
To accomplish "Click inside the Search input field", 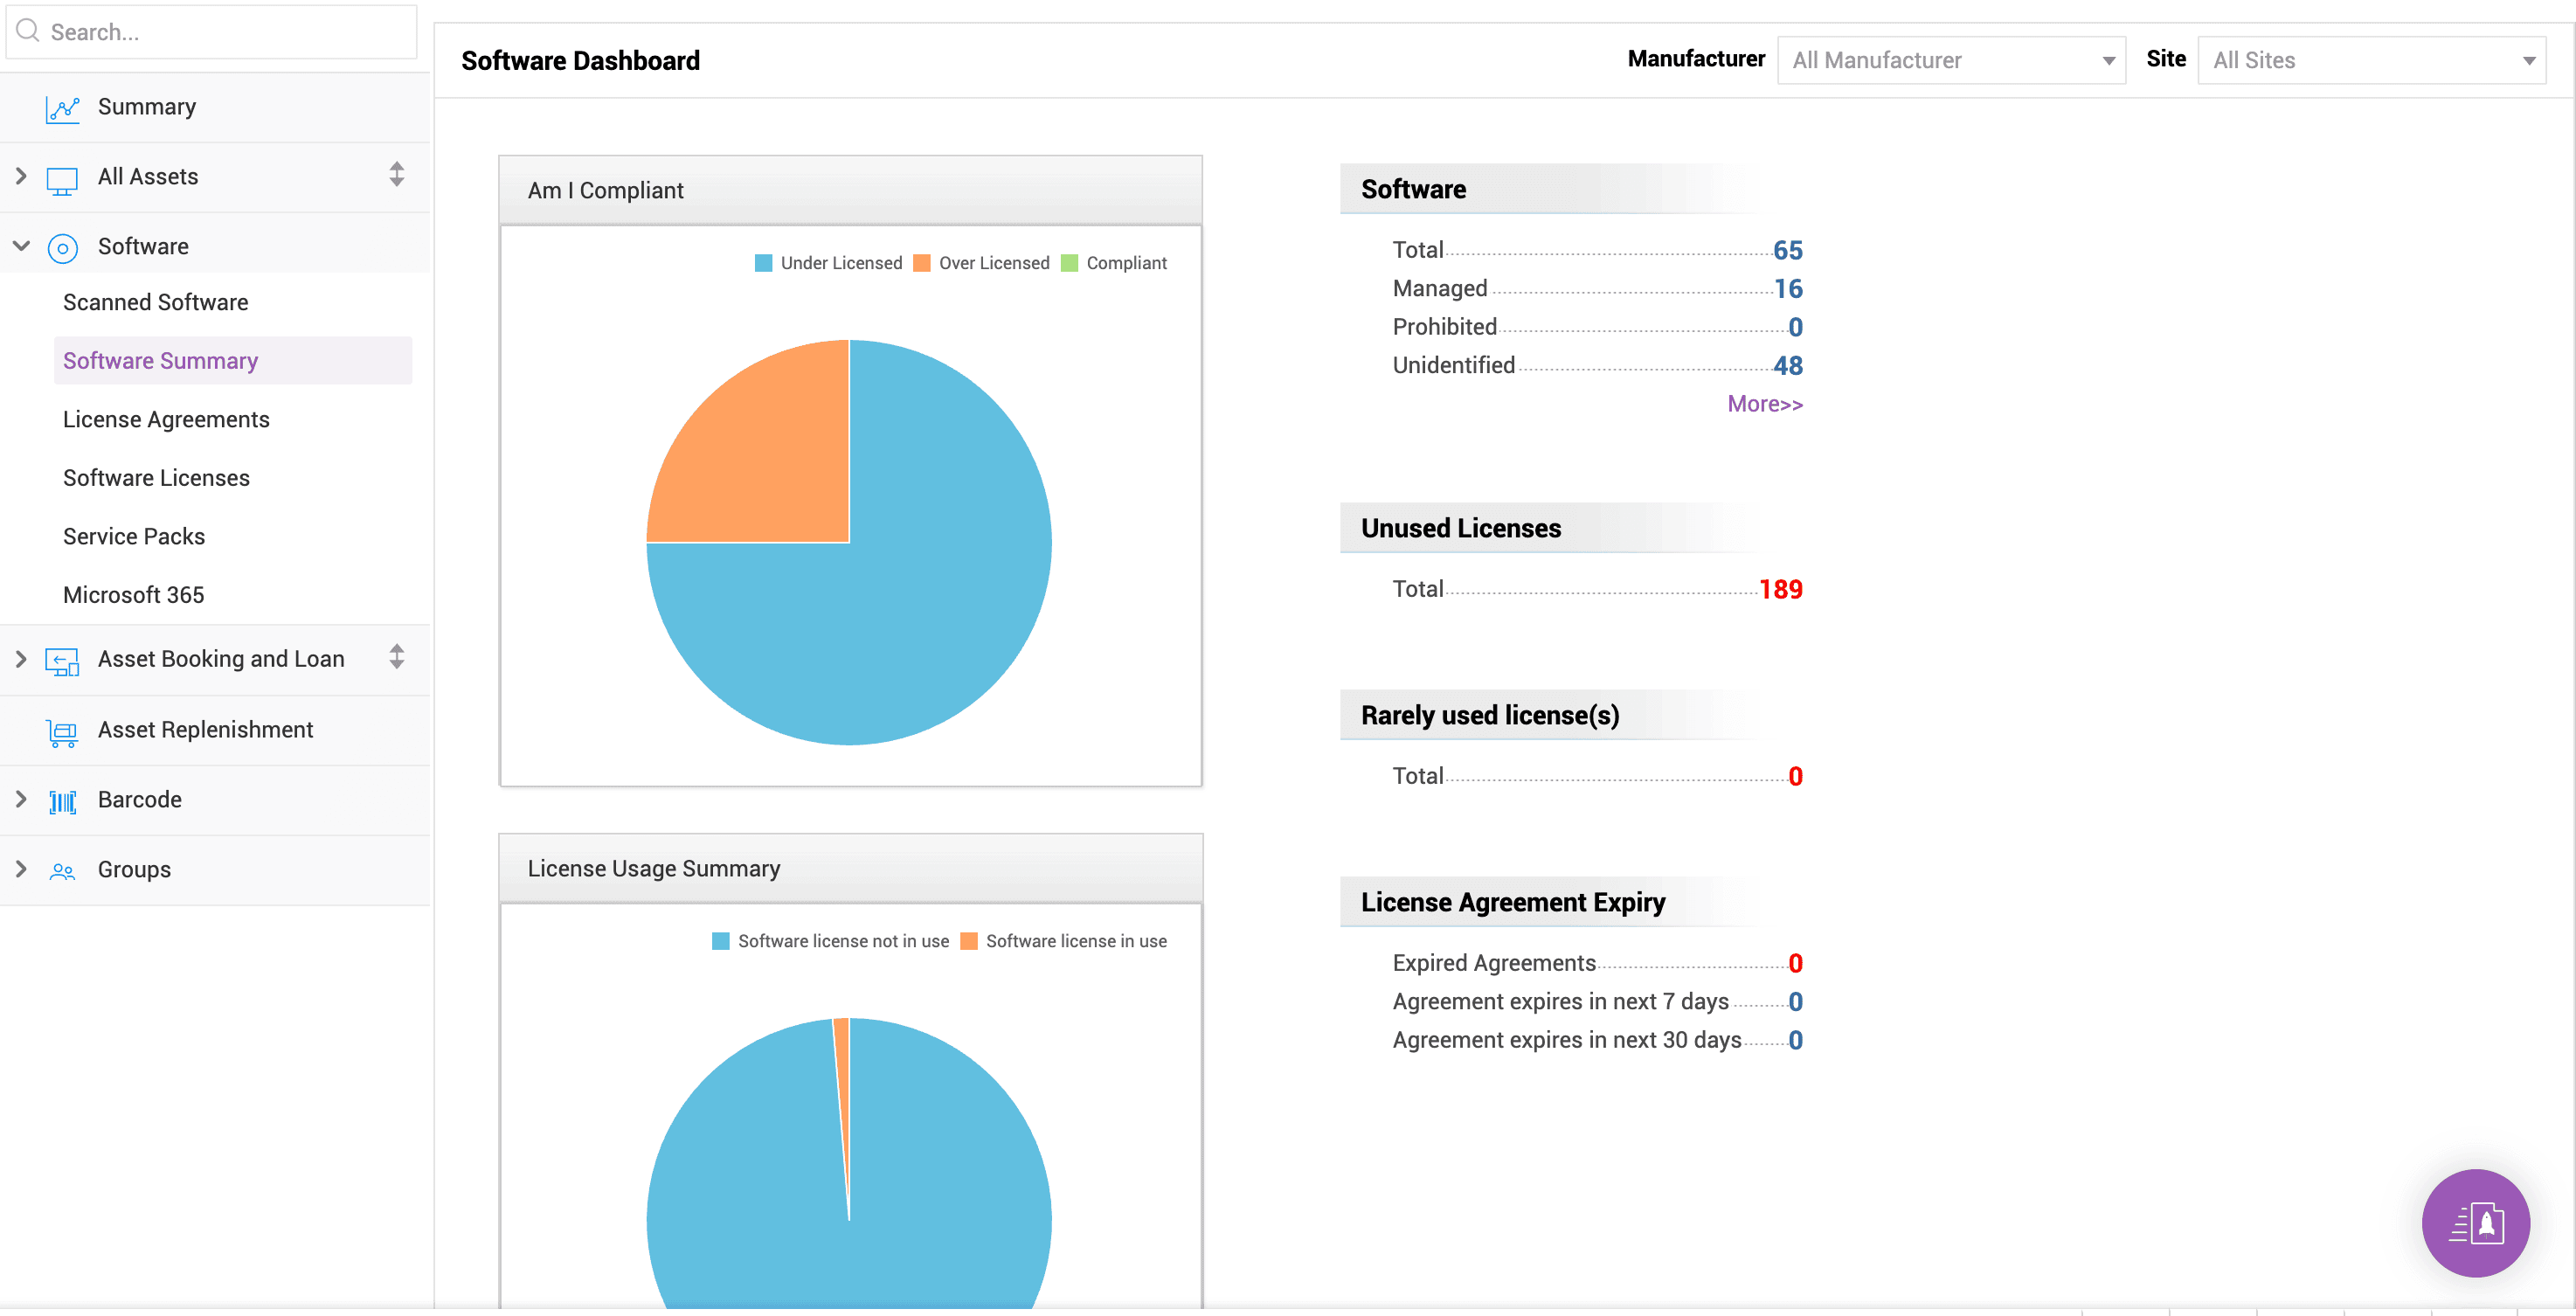I will pyautogui.click(x=211, y=32).
